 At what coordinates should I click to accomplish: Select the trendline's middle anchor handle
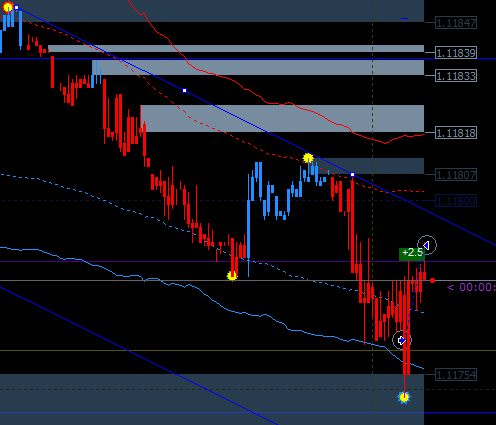coord(185,90)
